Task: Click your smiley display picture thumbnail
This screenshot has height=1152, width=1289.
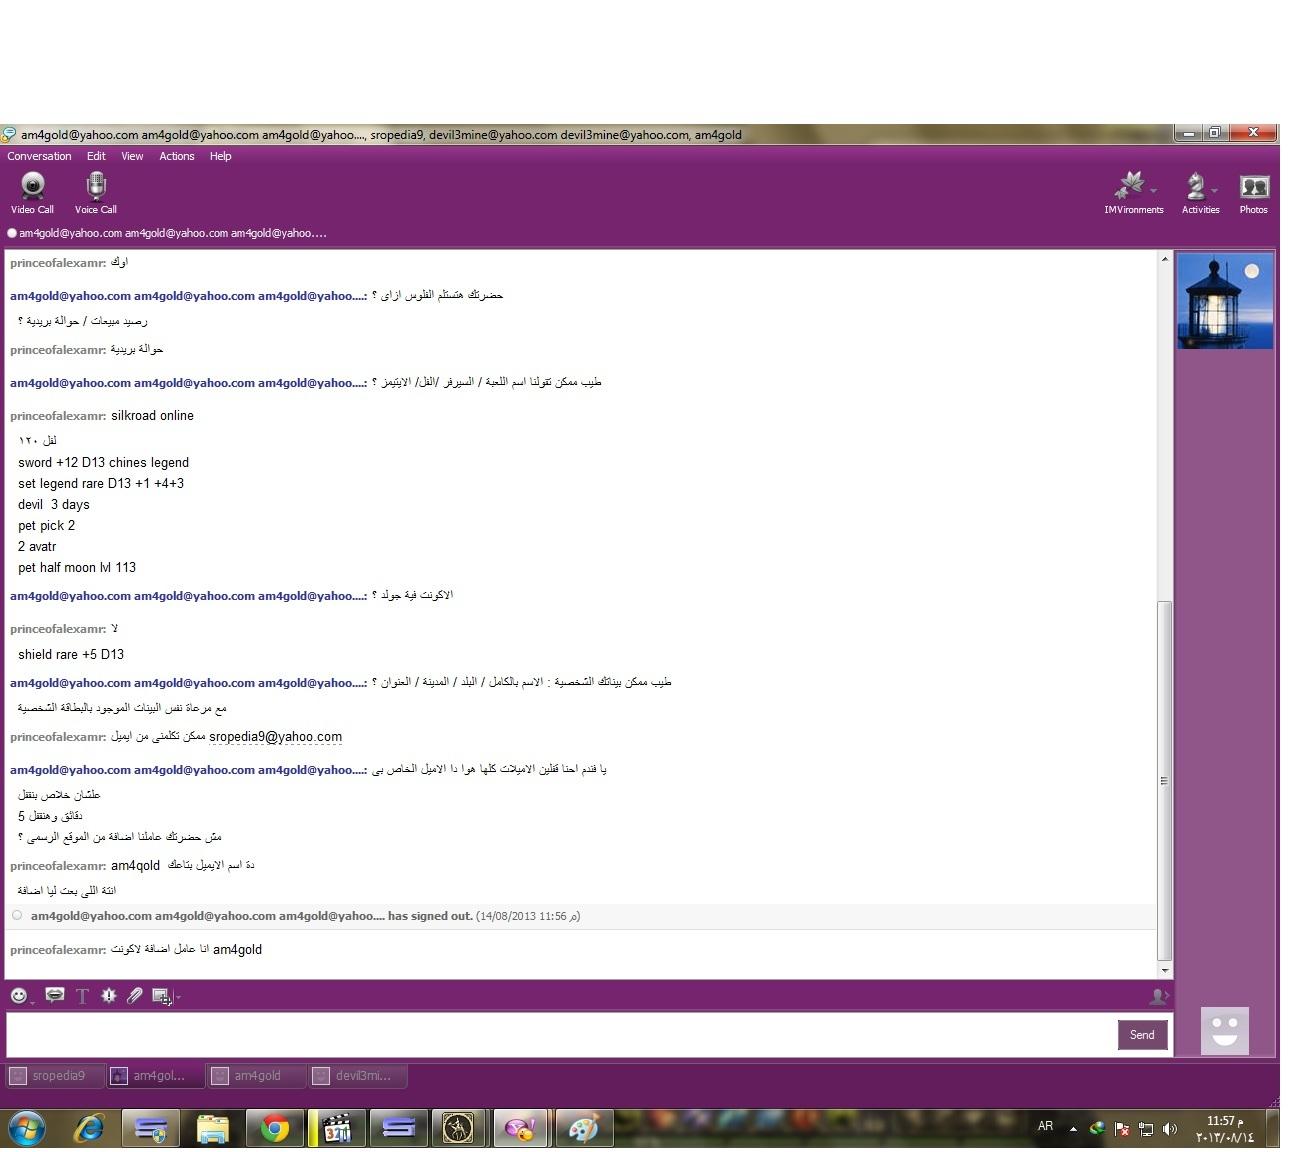Action: click(x=1225, y=1030)
